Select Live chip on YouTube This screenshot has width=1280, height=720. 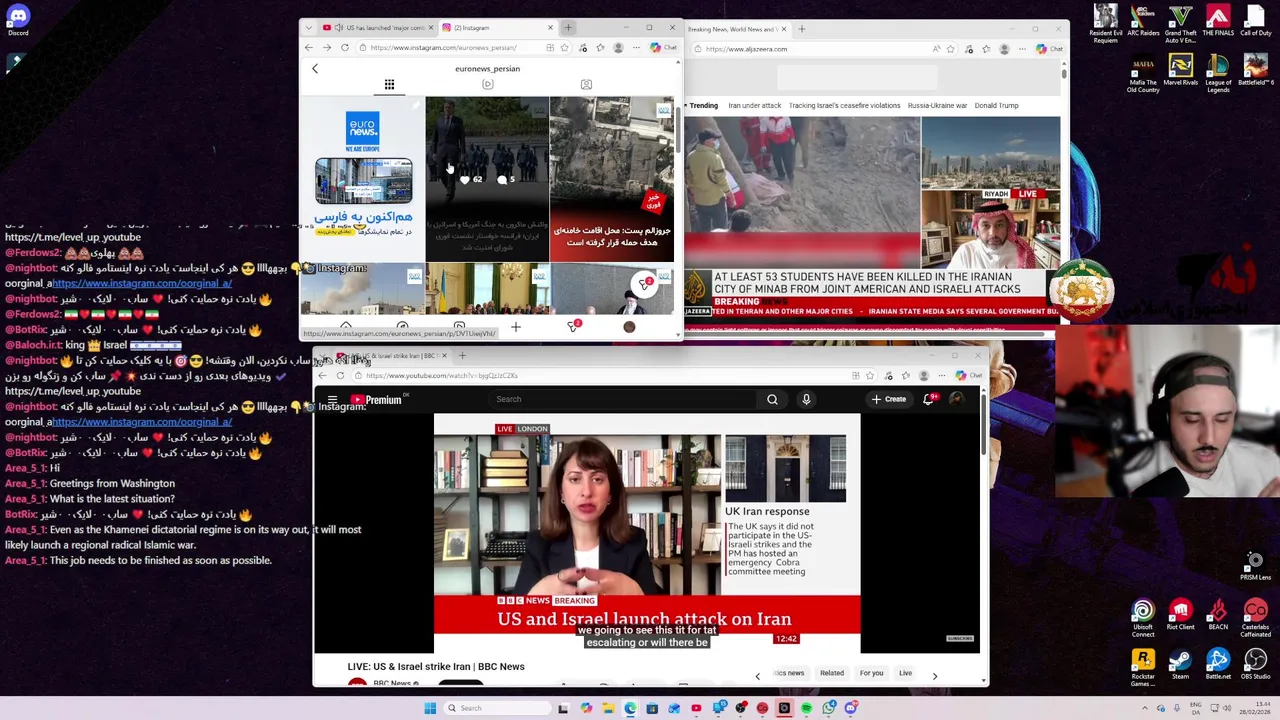pos(905,674)
